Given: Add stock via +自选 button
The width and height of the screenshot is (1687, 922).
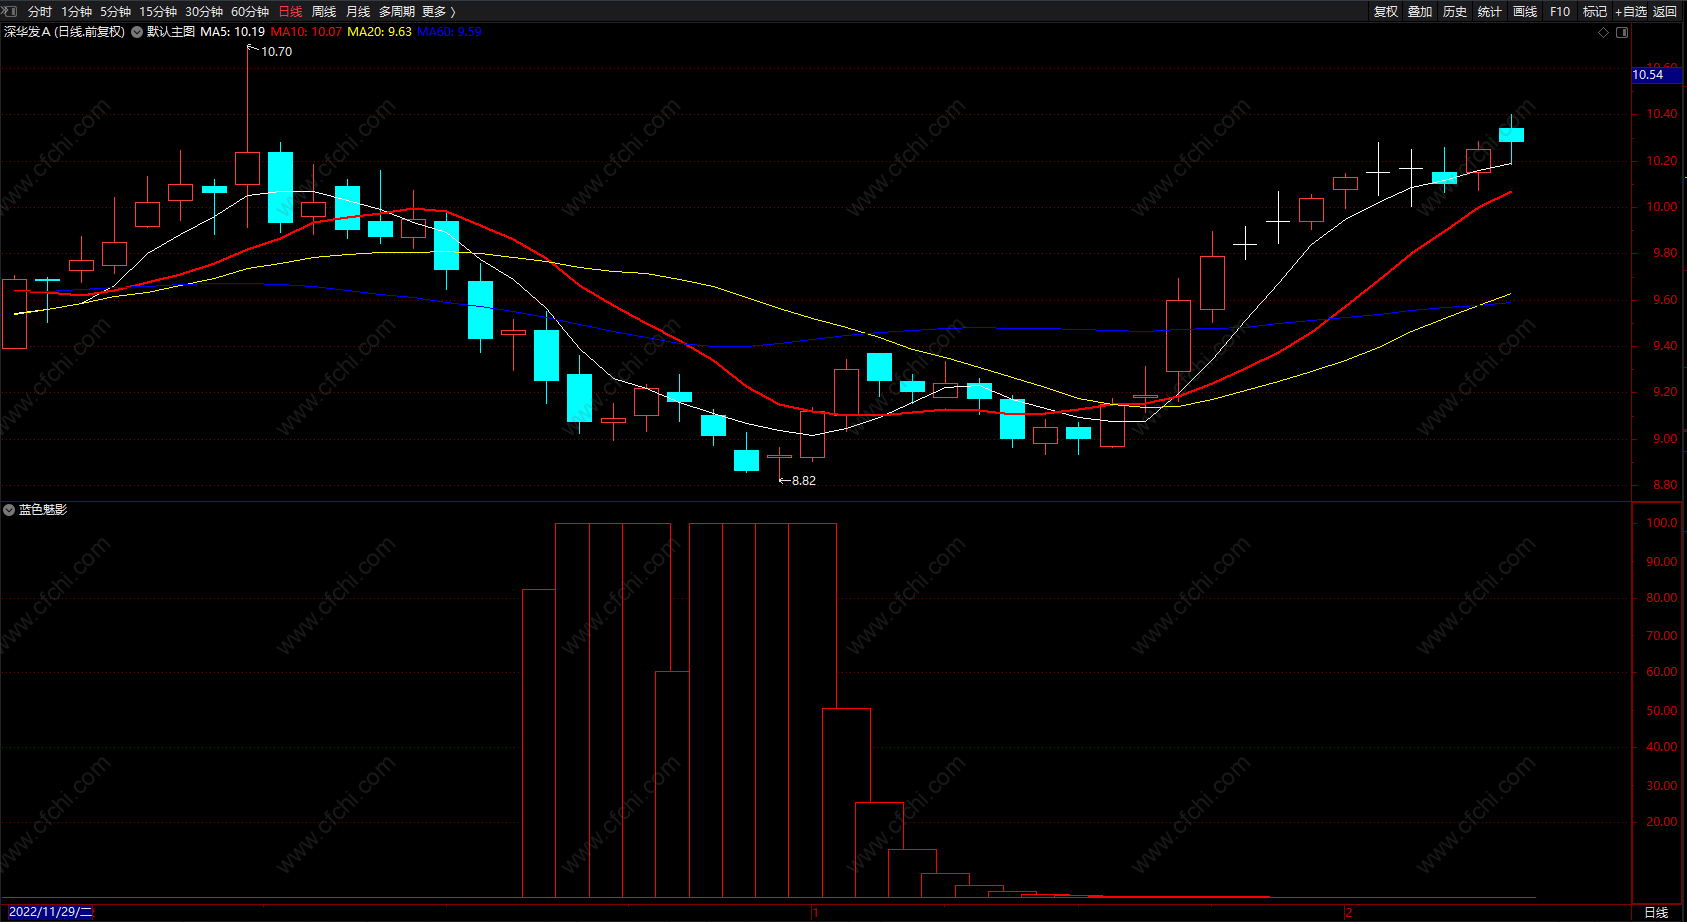Looking at the screenshot, I should pyautogui.click(x=1630, y=11).
